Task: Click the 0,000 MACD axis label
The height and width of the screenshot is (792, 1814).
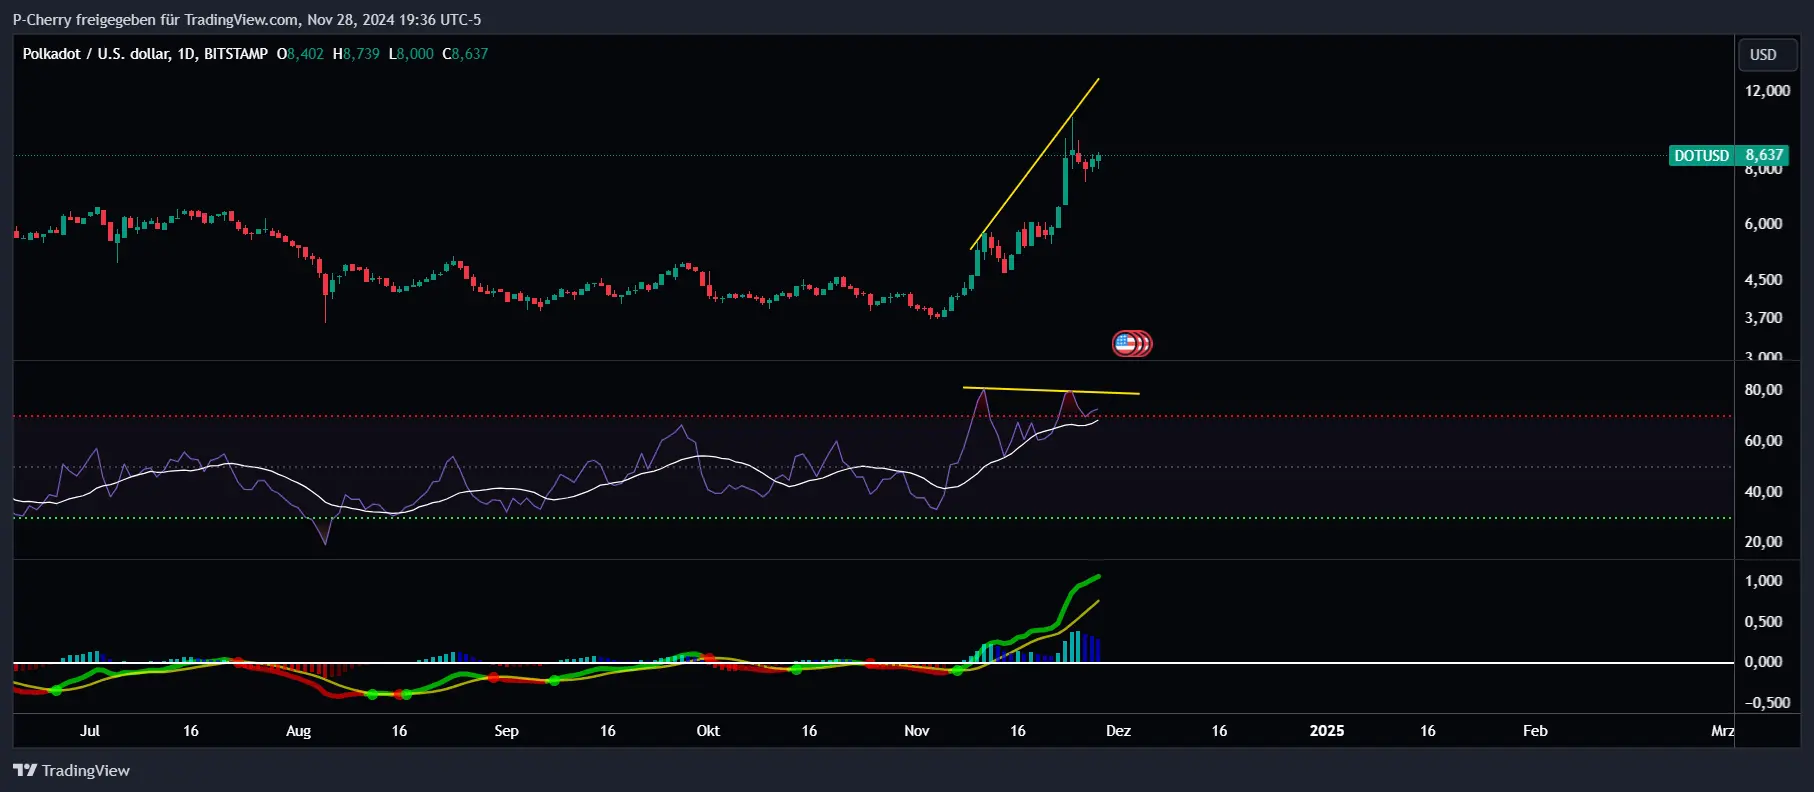Action: click(1763, 661)
